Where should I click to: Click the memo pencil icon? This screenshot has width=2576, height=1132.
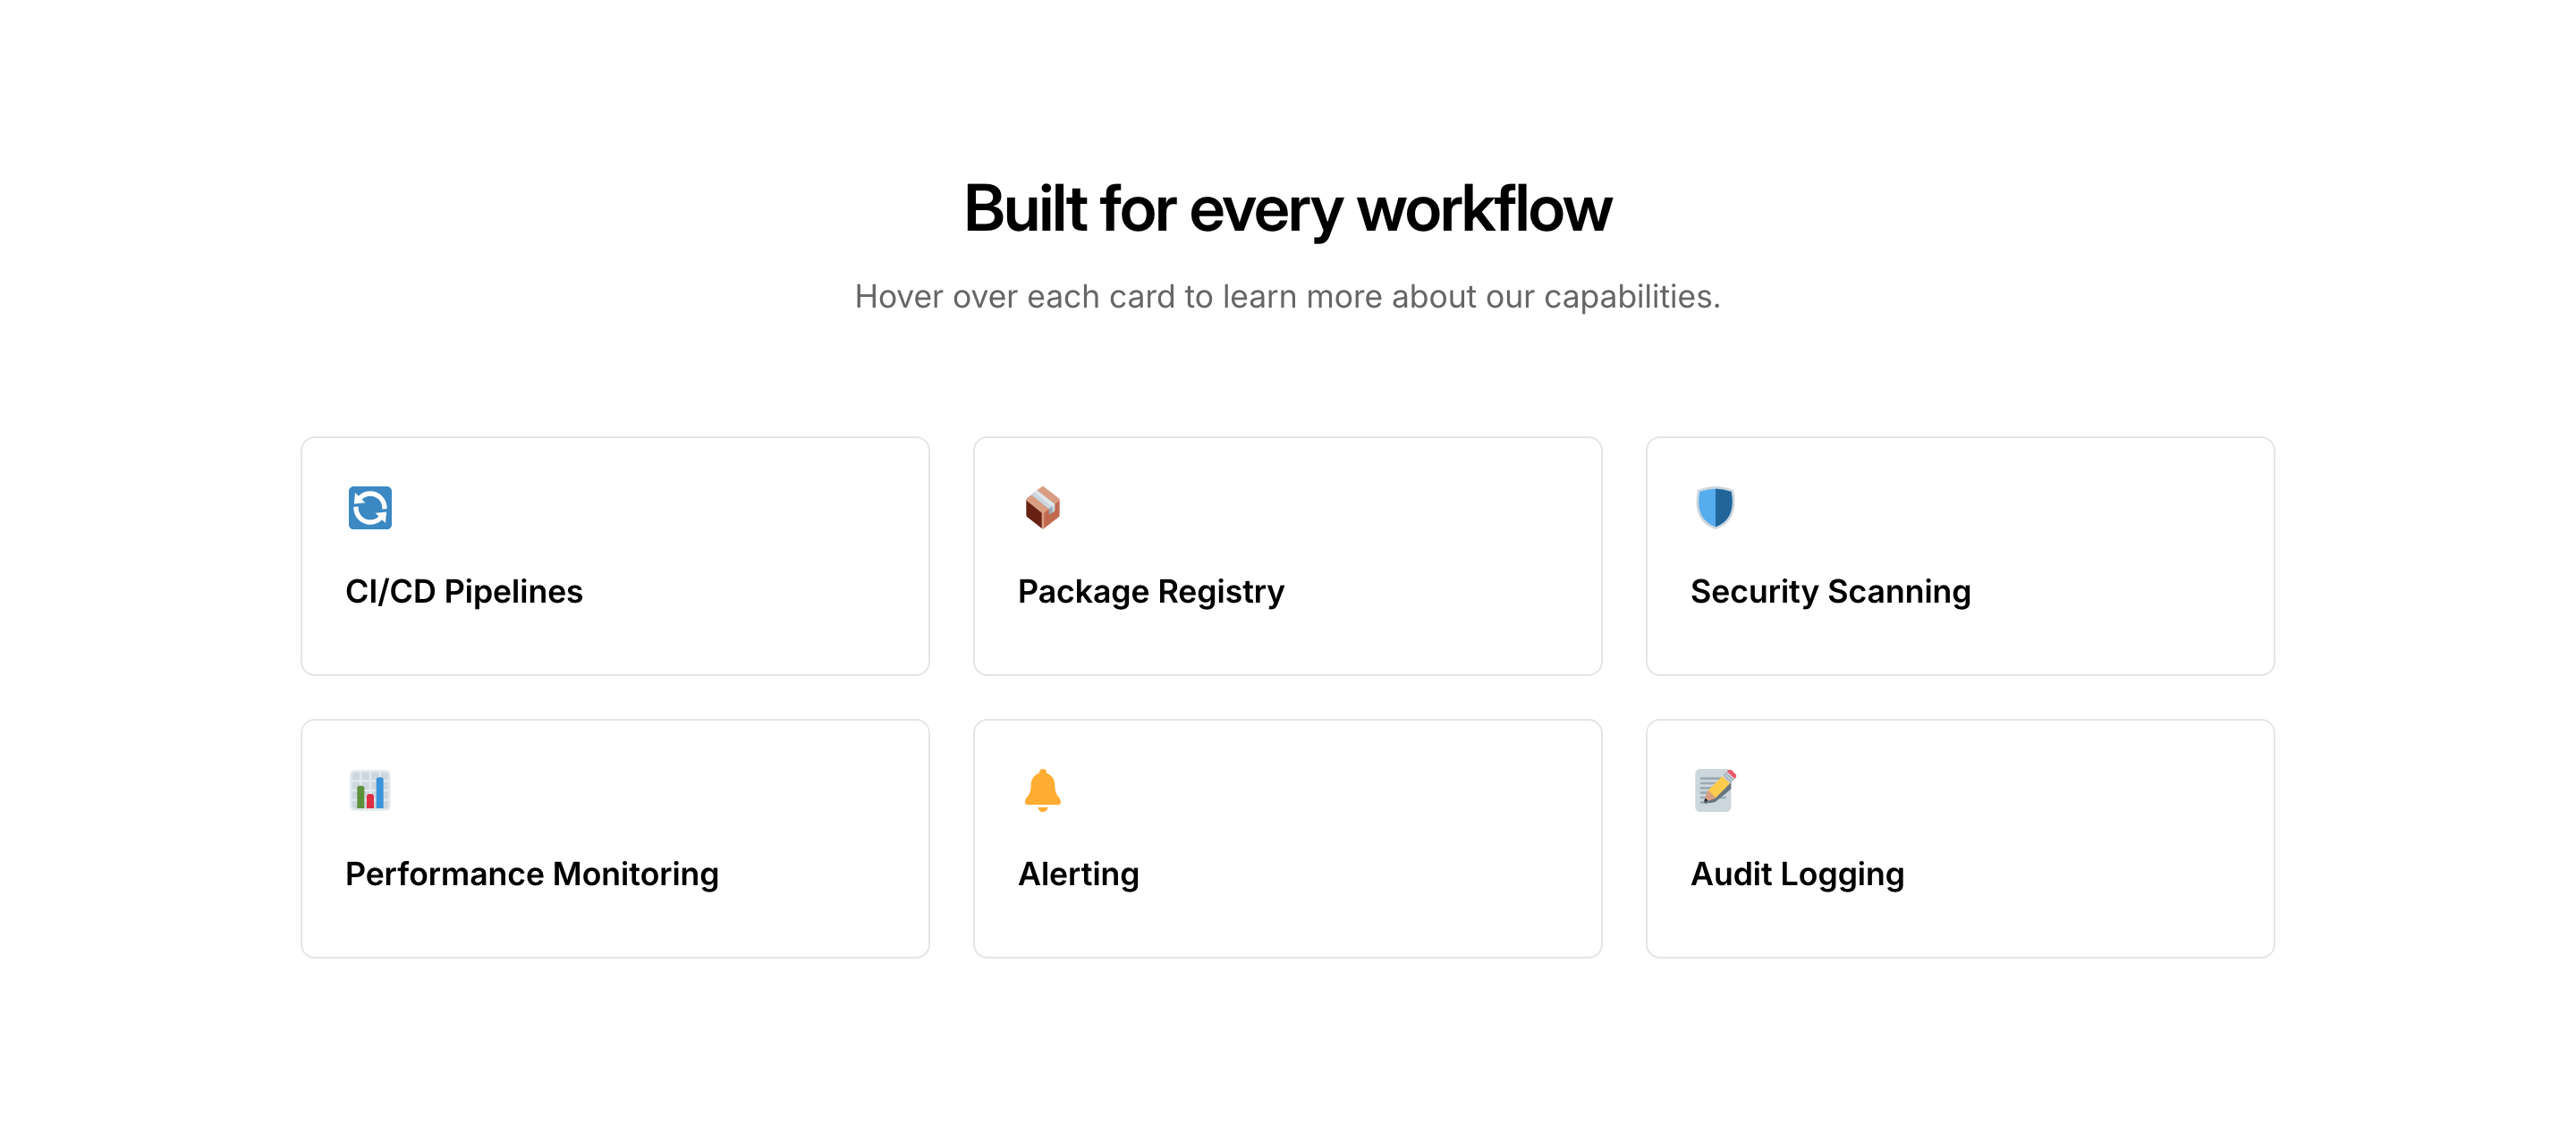pyautogui.click(x=1715, y=790)
